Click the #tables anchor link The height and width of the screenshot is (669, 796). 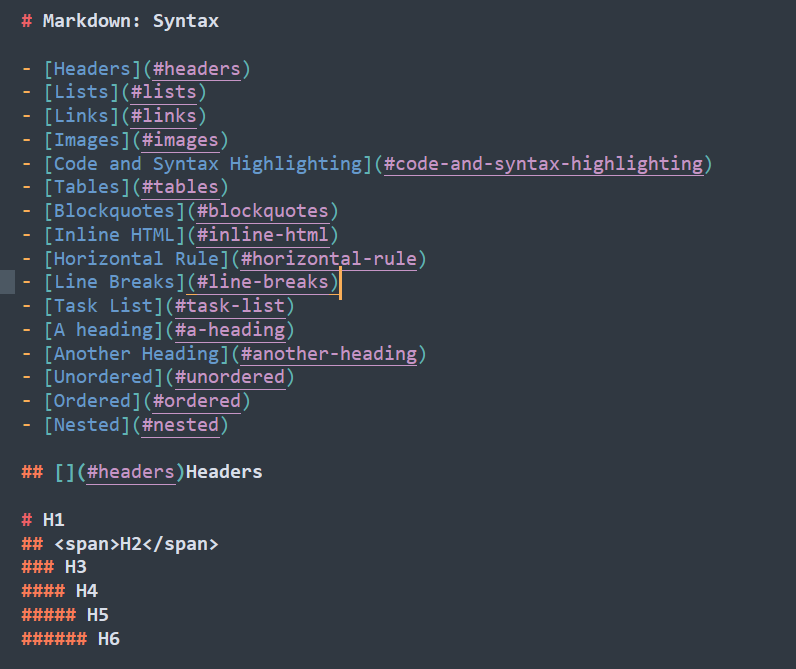(180, 187)
